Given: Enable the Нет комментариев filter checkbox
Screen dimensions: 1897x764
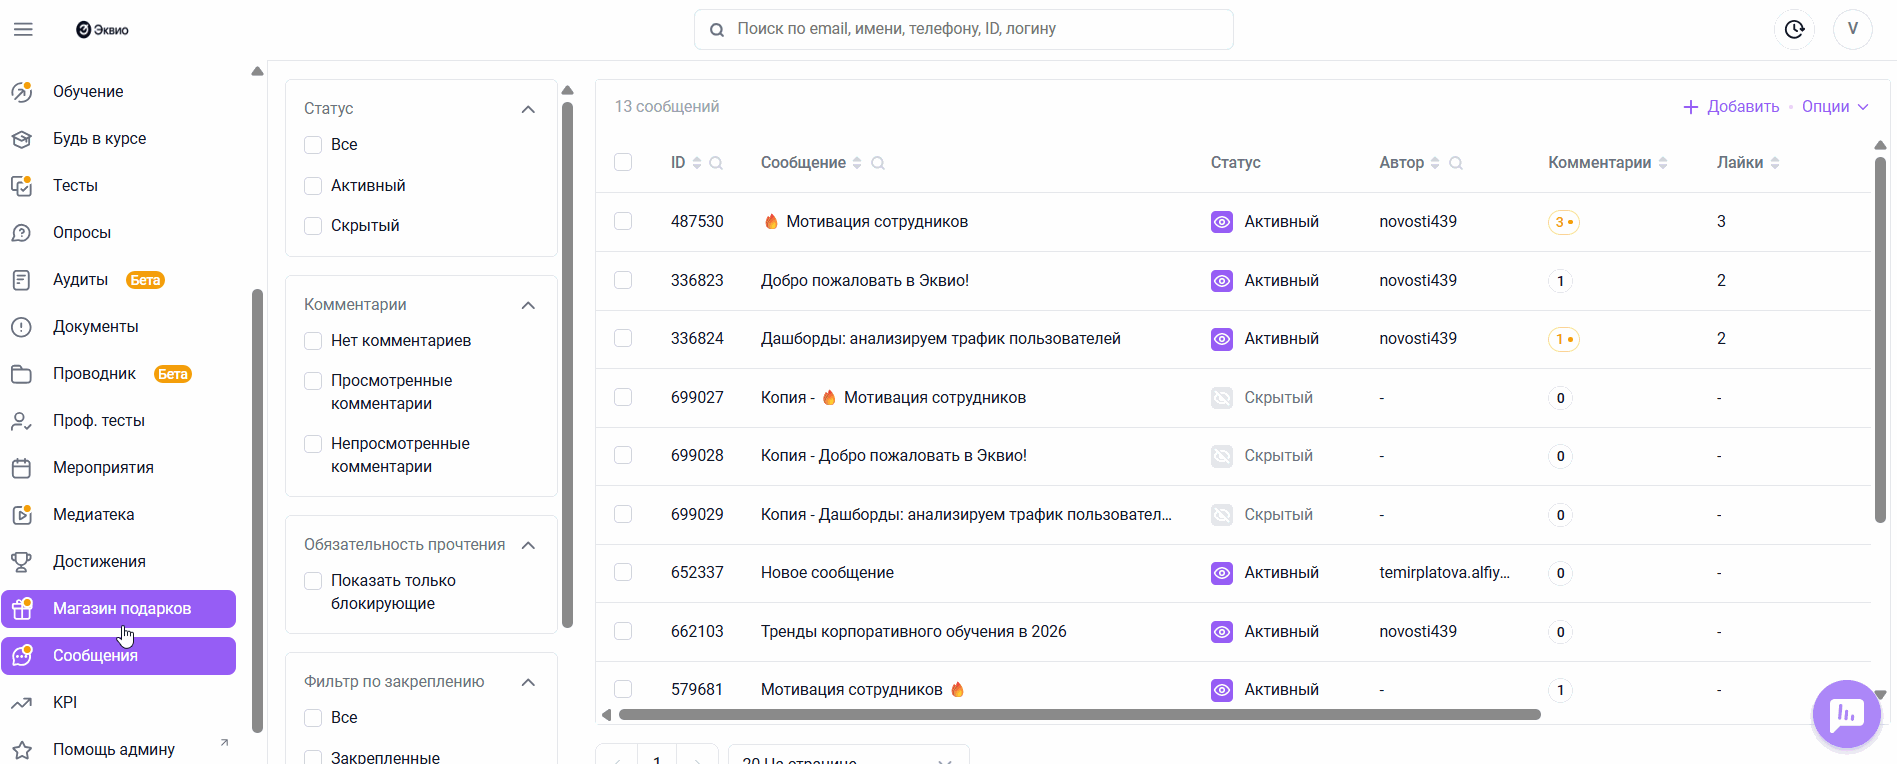Looking at the screenshot, I should [x=313, y=341].
